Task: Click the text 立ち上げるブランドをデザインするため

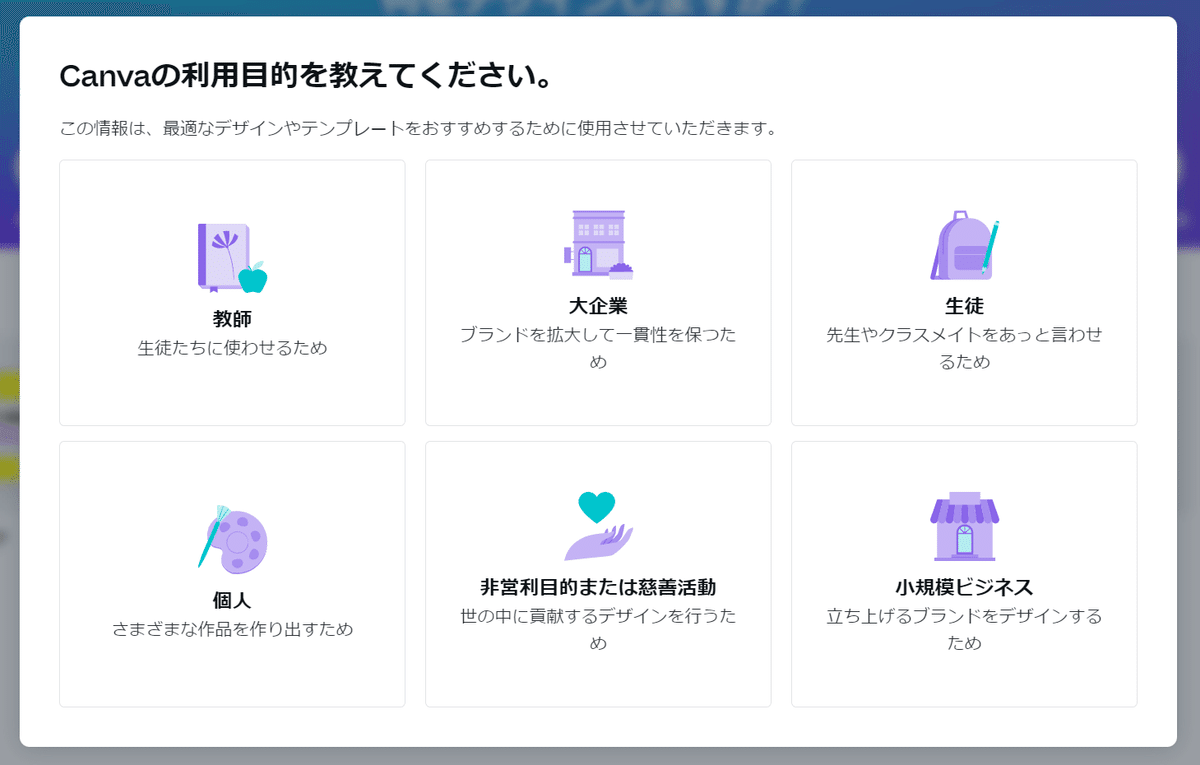Action: [x=964, y=629]
